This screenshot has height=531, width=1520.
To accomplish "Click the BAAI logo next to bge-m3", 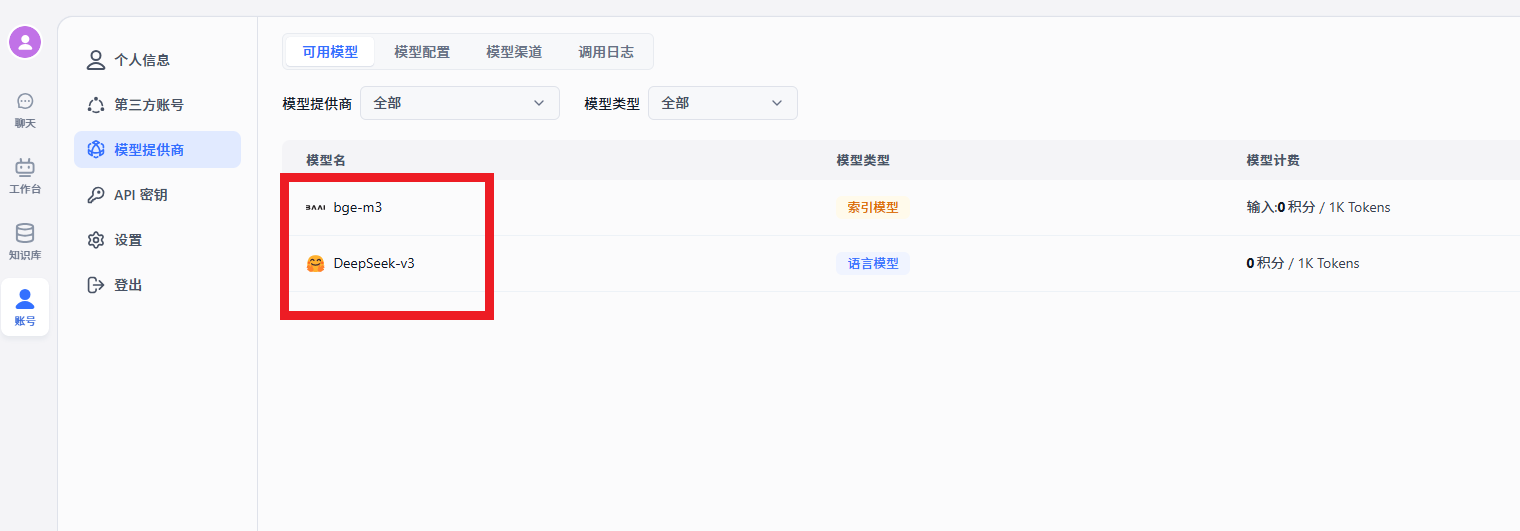I will tap(315, 208).
